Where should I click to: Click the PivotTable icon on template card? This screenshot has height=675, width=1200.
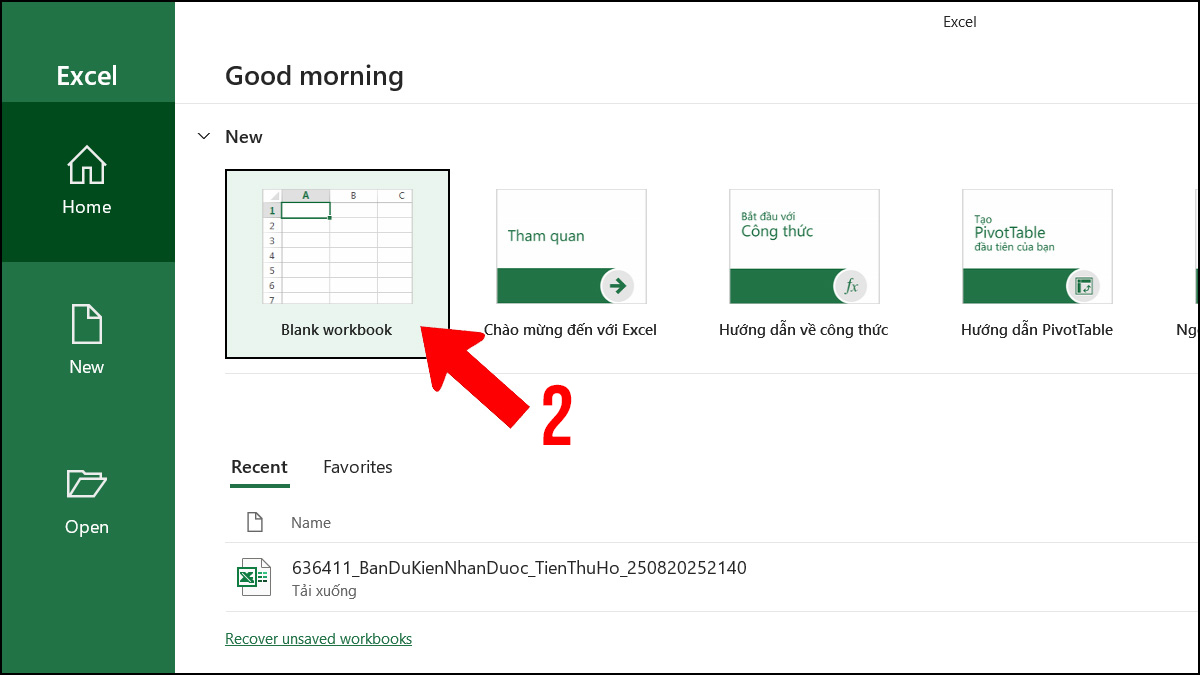(1083, 286)
